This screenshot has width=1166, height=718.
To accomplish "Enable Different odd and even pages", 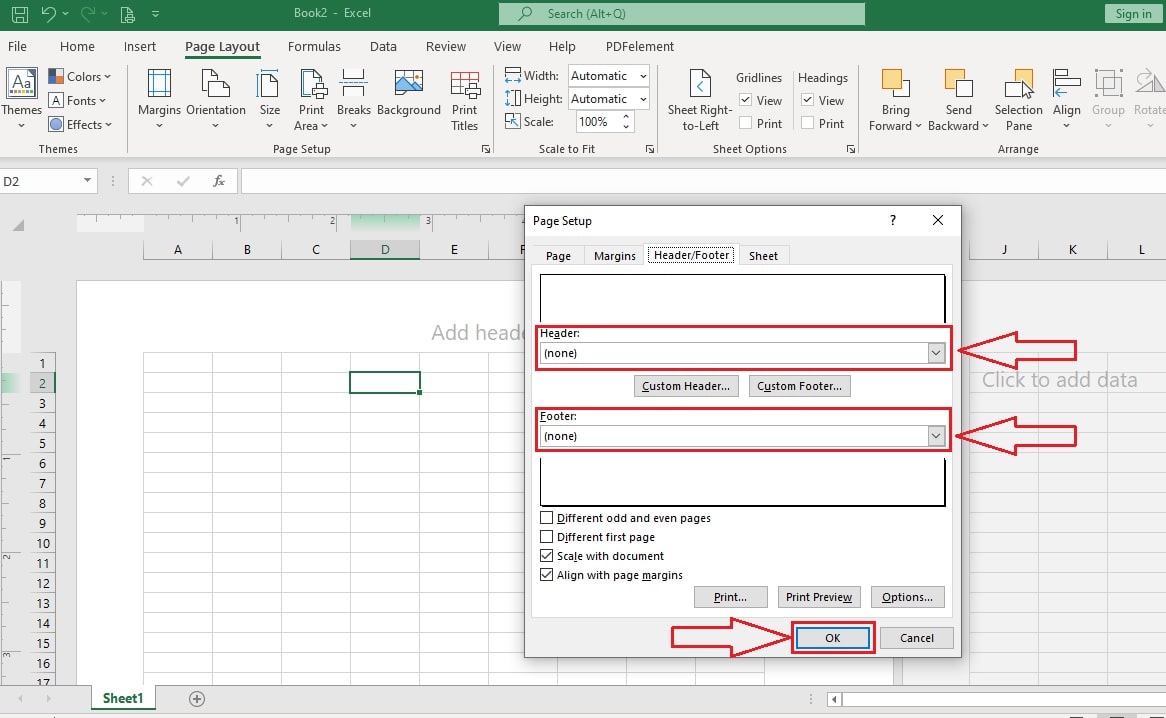I will pos(547,518).
